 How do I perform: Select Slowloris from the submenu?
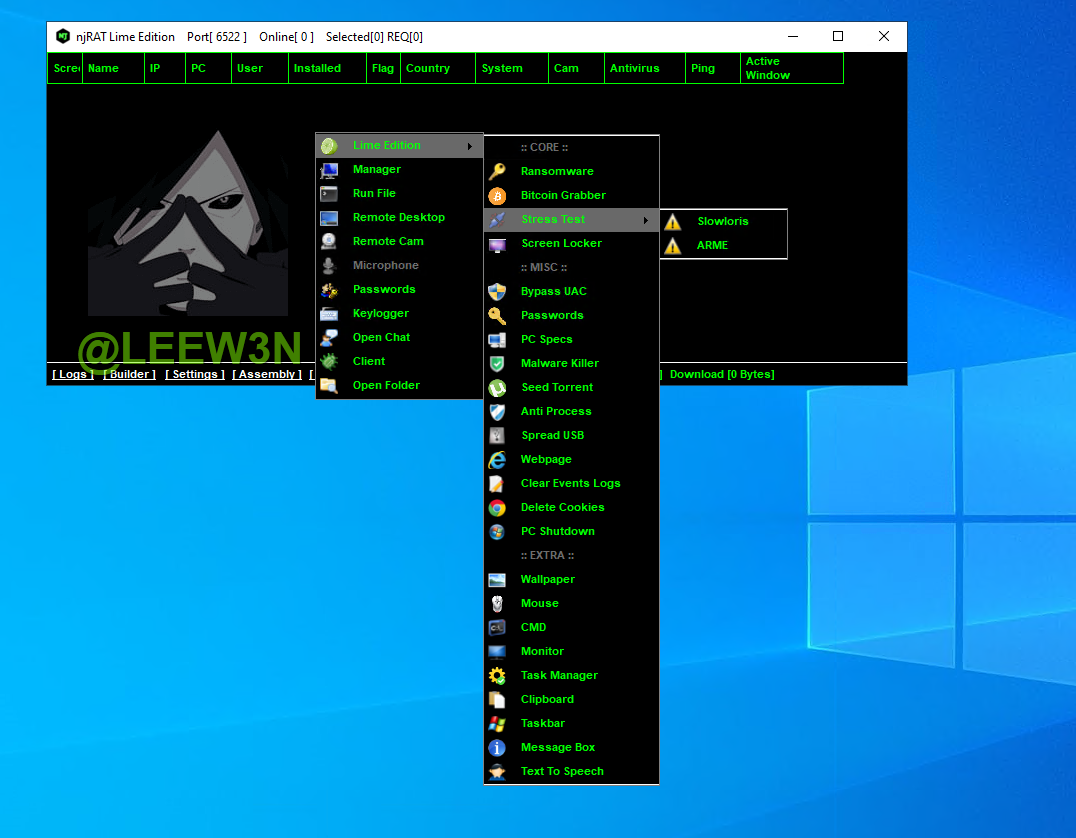tap(722, 221)
